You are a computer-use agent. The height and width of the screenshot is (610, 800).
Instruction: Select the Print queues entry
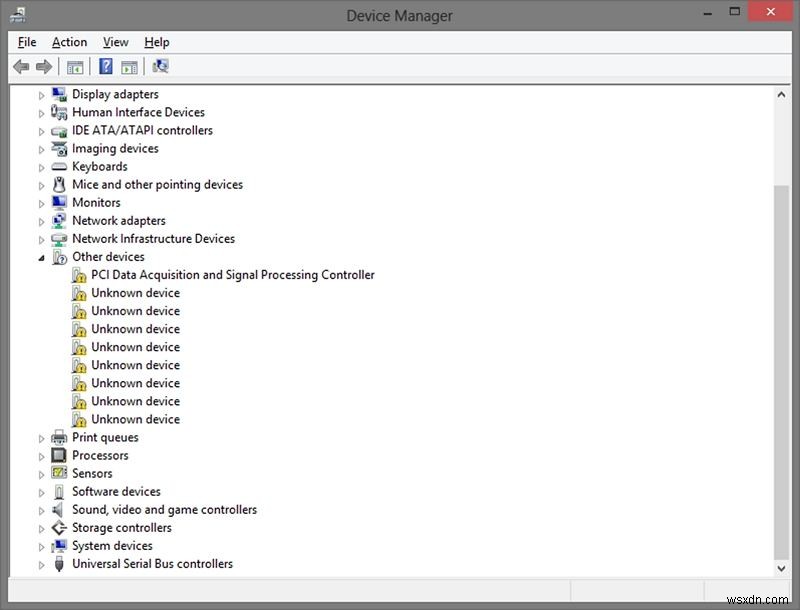click(x=105, y=437)
